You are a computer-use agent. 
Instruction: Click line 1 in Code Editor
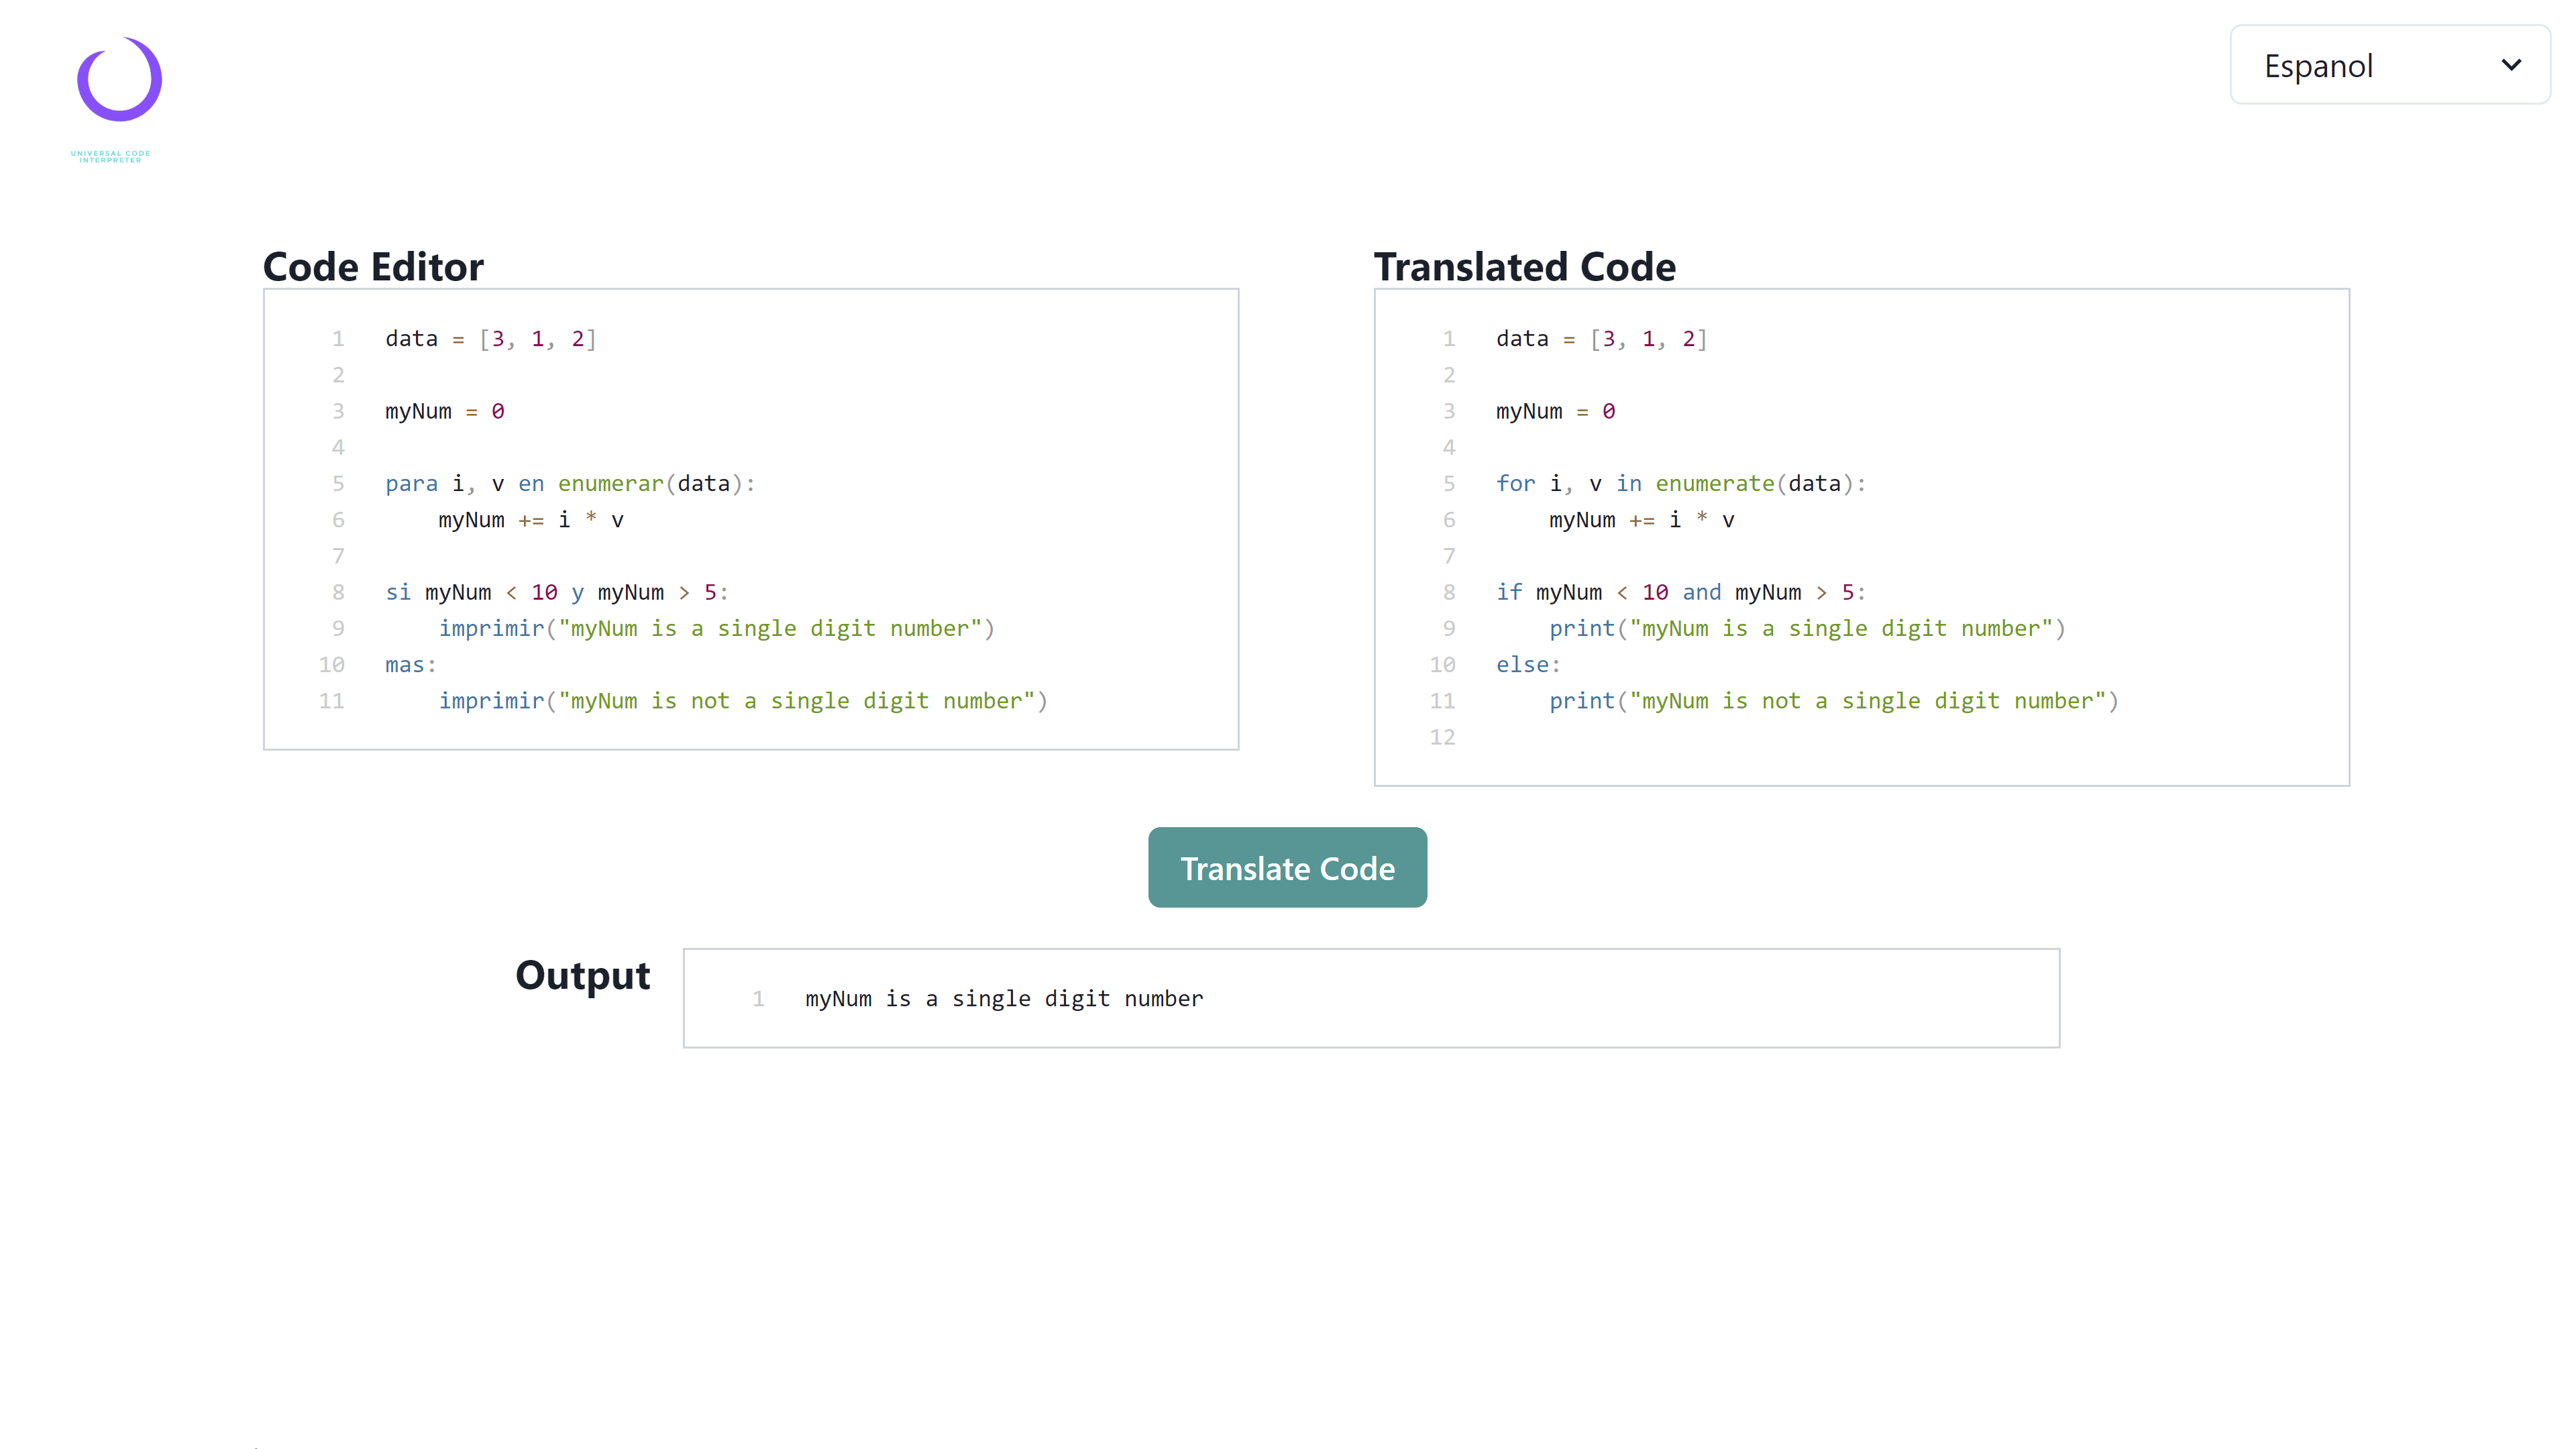tap(490, 339)
